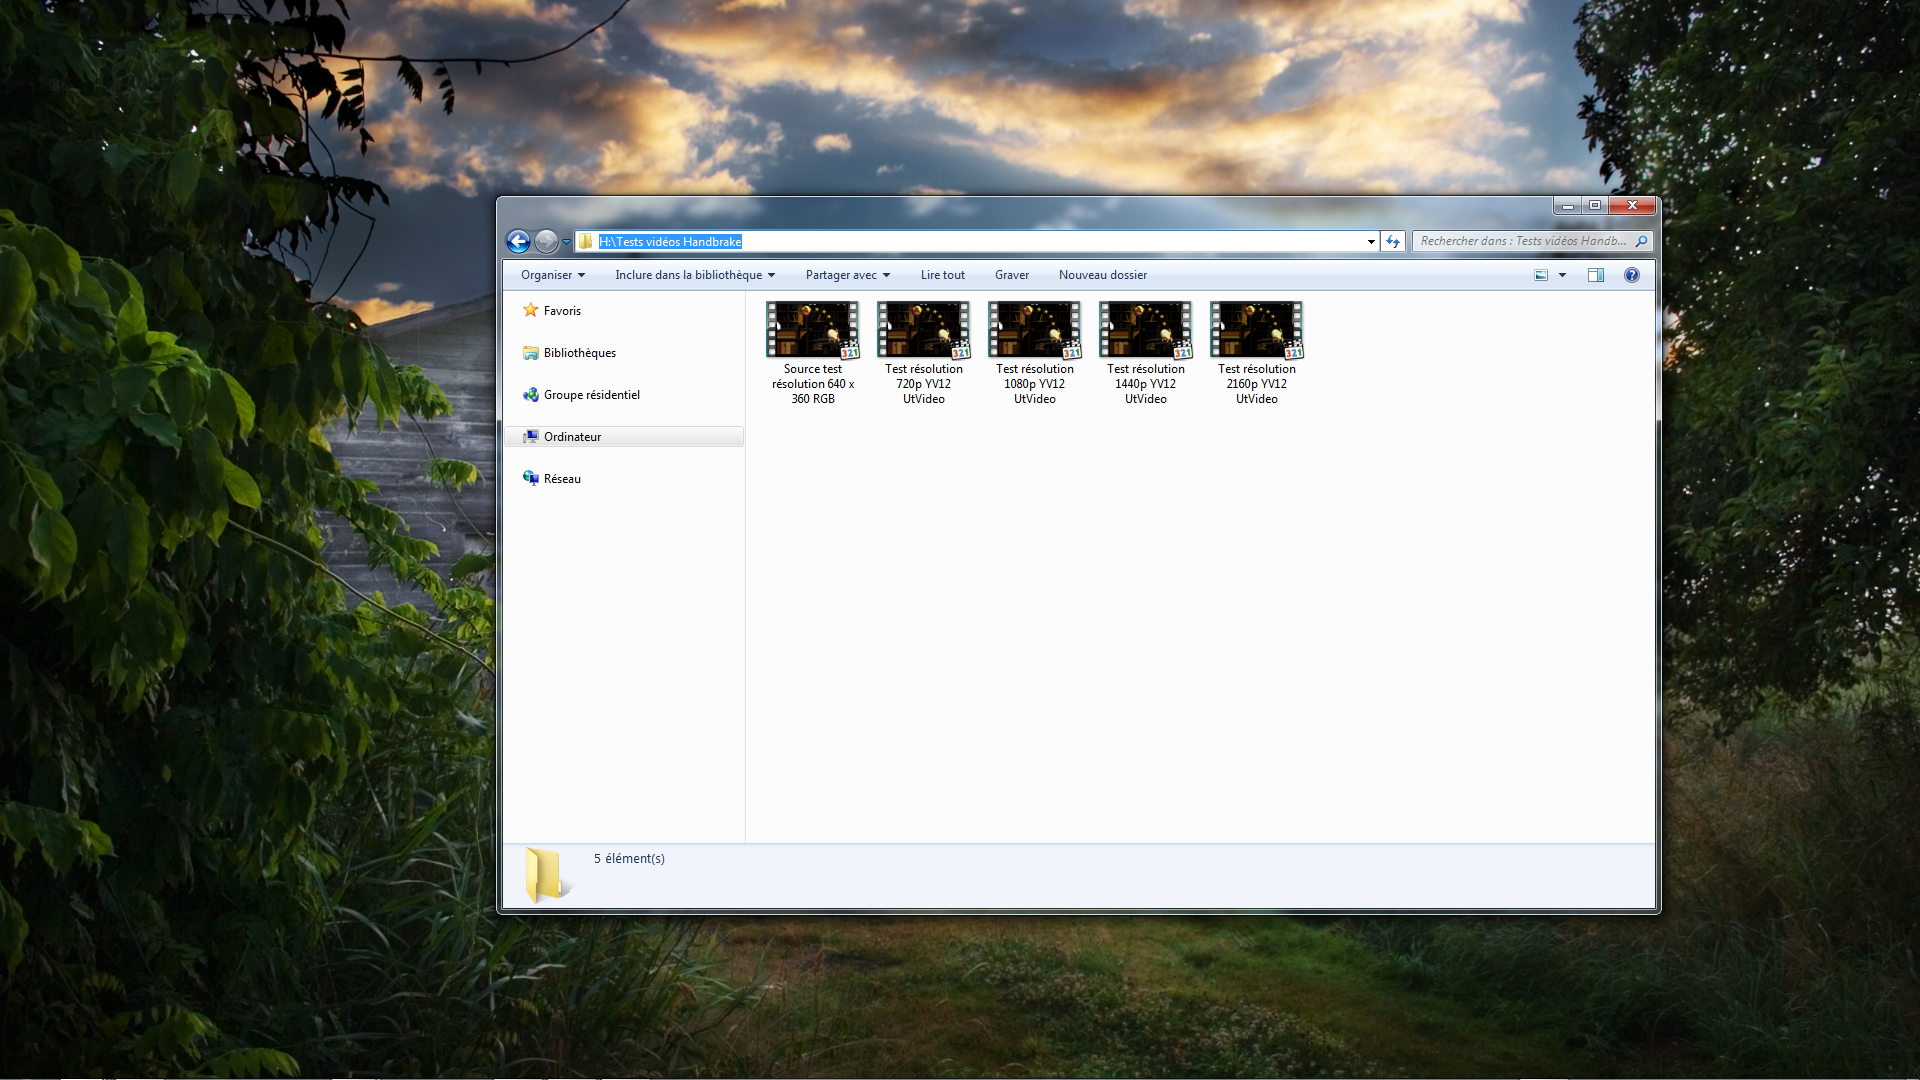This screenshot has width=1920, height=1080.
Task: Refresh the folder with the refresh button
Action: click(1393, 241)
